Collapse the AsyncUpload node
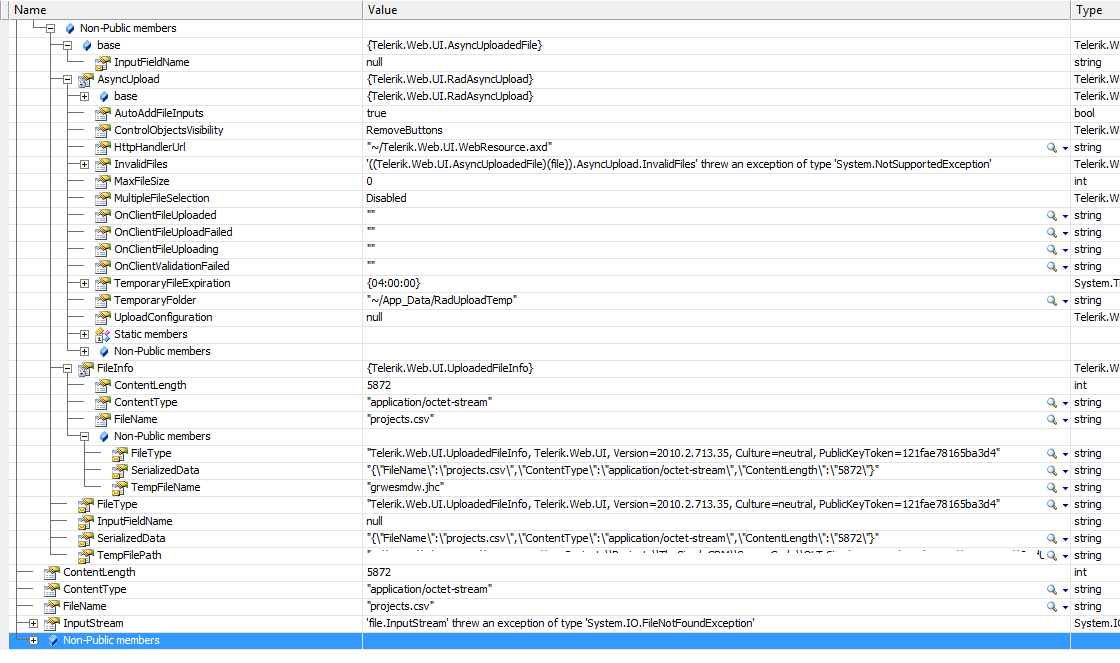Image resolution: width=1120 pixels, height=663 pixels. tap(67, 79)
